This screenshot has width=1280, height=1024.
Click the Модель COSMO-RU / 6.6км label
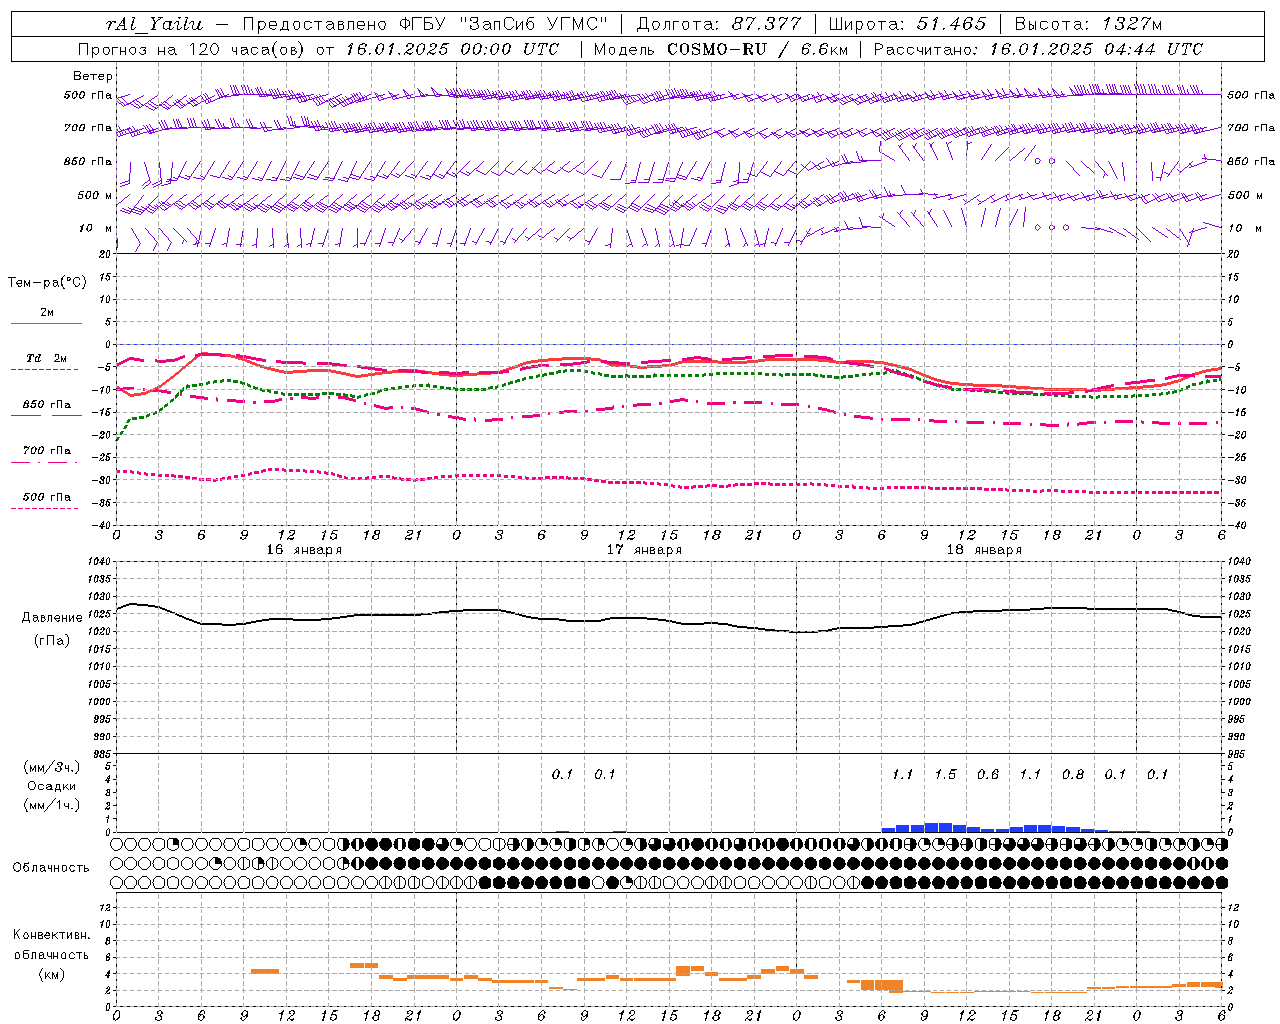click(720, 49)
